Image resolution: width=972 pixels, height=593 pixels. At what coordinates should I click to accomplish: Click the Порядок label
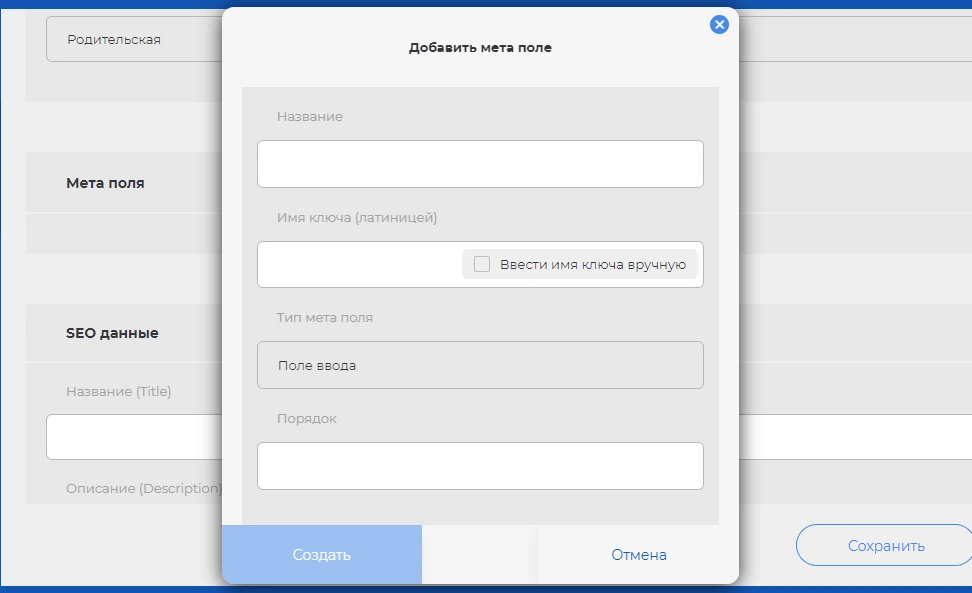click(307, 419)
